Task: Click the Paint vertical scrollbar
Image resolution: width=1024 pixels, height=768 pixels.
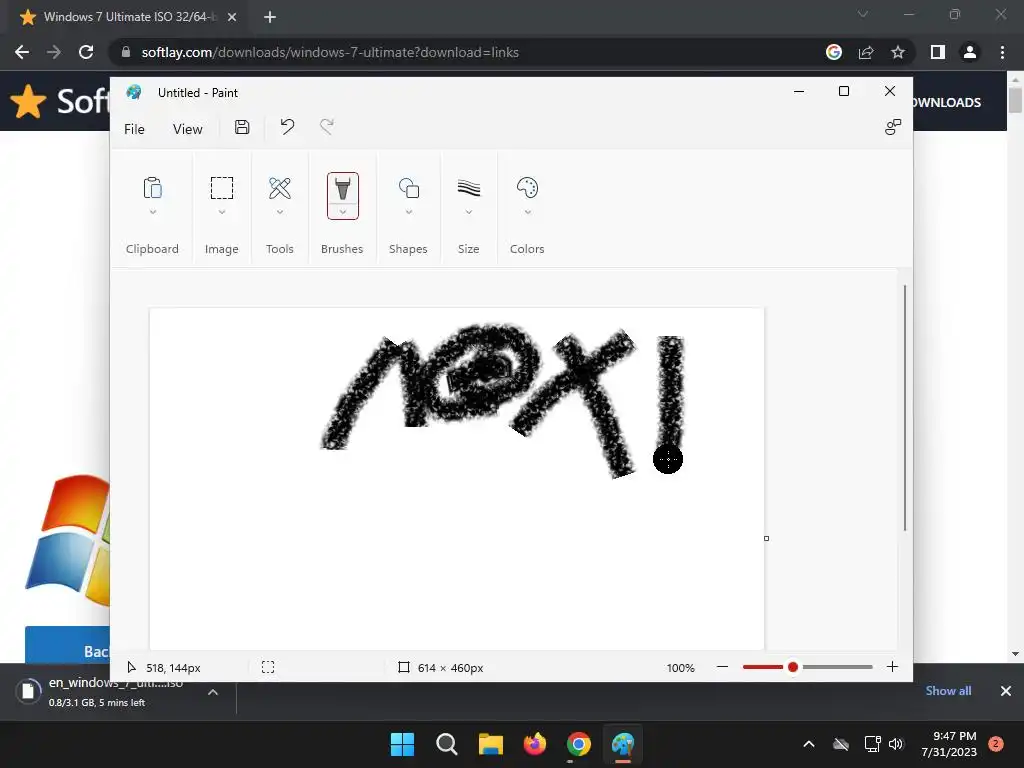Action: tap(904, 408)
